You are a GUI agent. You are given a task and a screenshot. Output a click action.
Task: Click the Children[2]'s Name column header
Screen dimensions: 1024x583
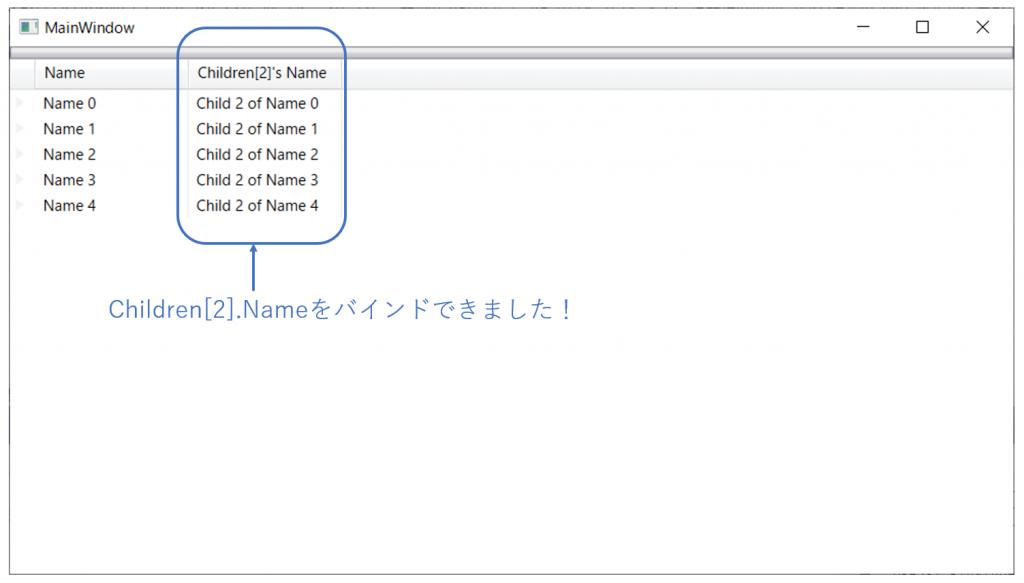click(x=262, y=72)
